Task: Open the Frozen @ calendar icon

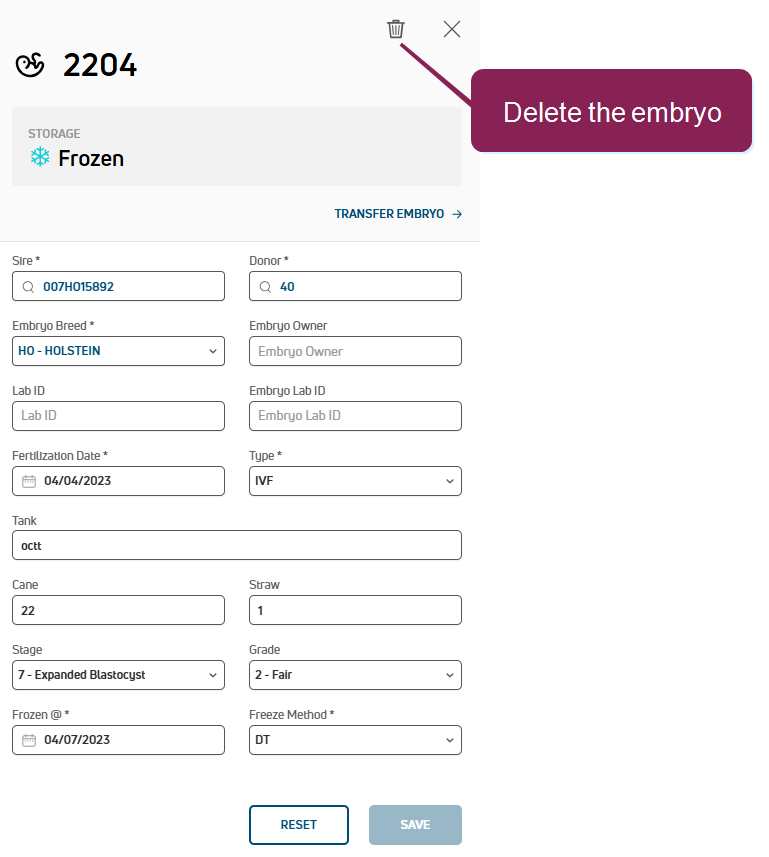Action: click(29, 740)
